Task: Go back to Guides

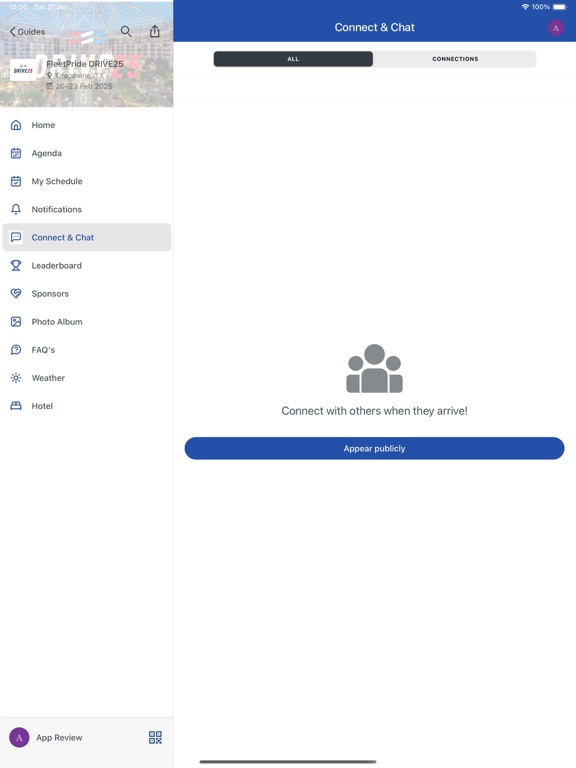Action: (27, 32)
